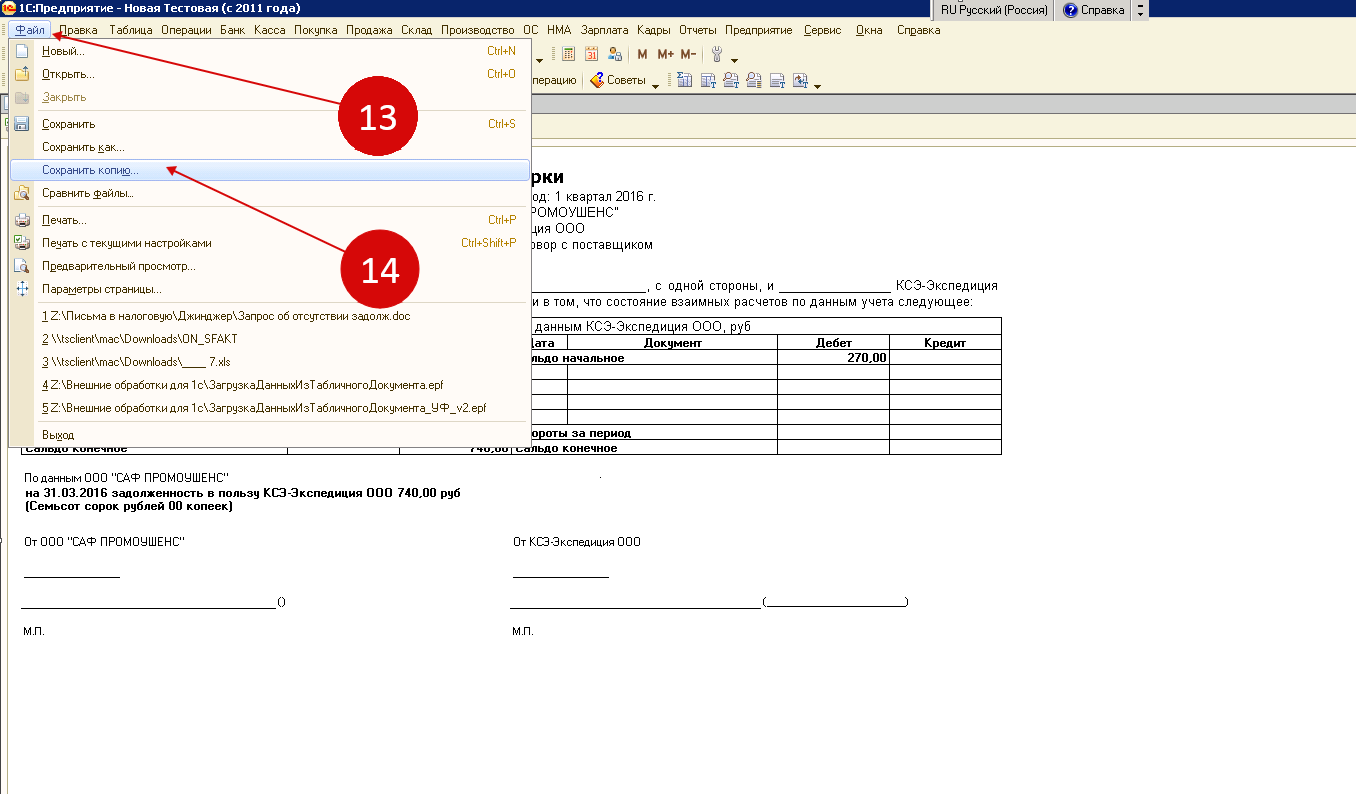Open the Сервис menu
The image size is (1356, 794).
(823, 30)
